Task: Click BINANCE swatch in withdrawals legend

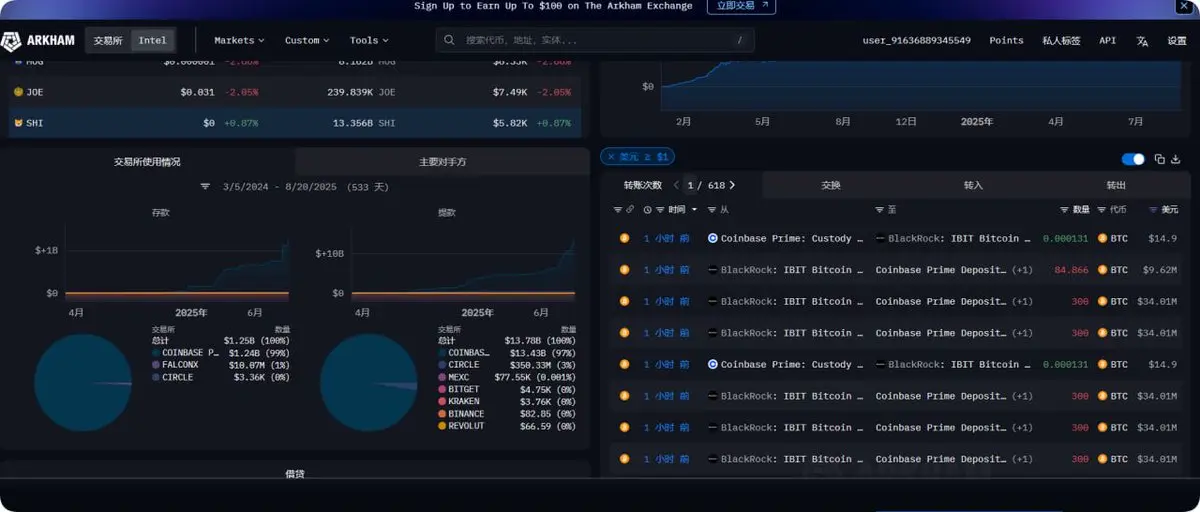Action: 441,413
